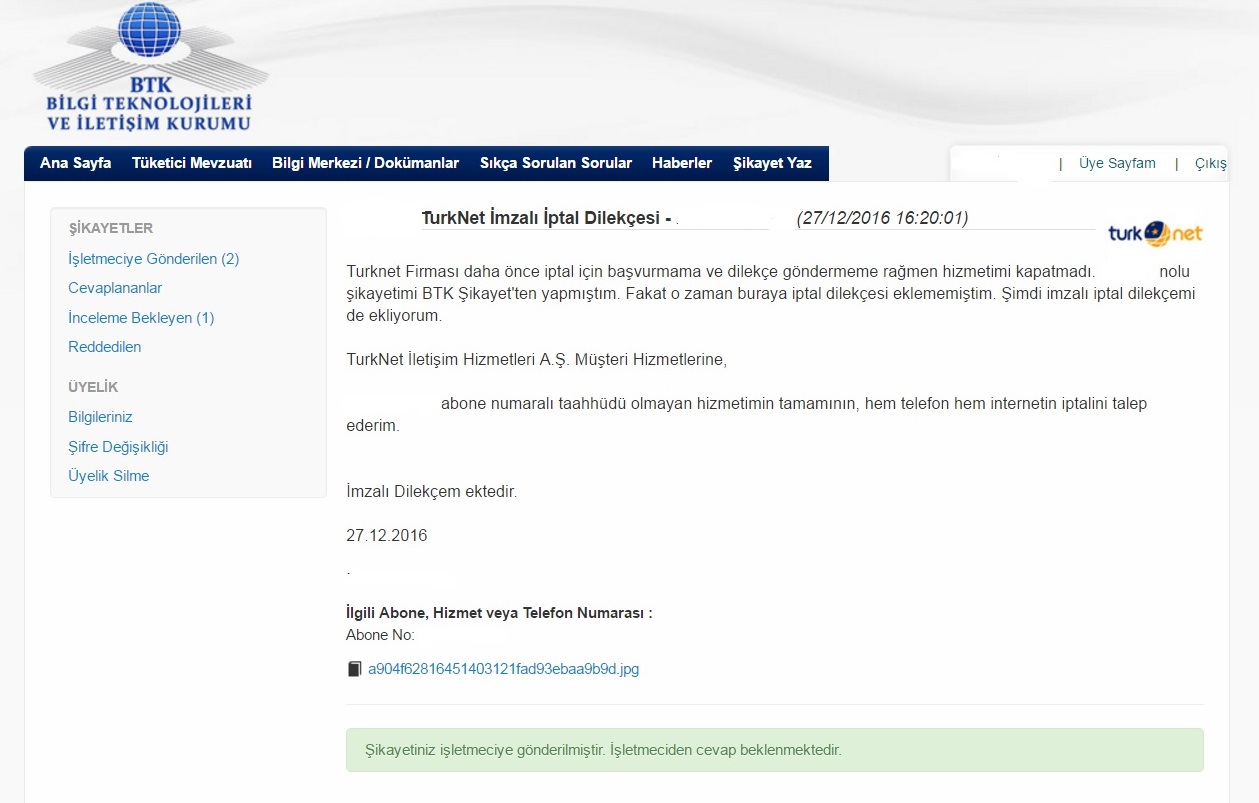Image resolution: width=1259 pixels, height=803 pixels.
Task: Click Çıkış to log out
Action: 1211,163
